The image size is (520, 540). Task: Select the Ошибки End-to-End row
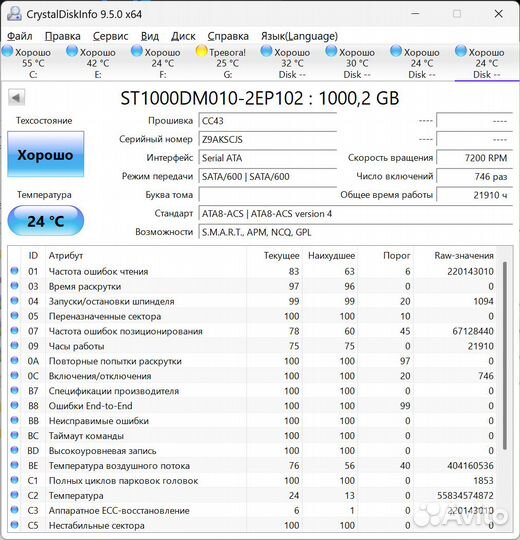(252, 406)
